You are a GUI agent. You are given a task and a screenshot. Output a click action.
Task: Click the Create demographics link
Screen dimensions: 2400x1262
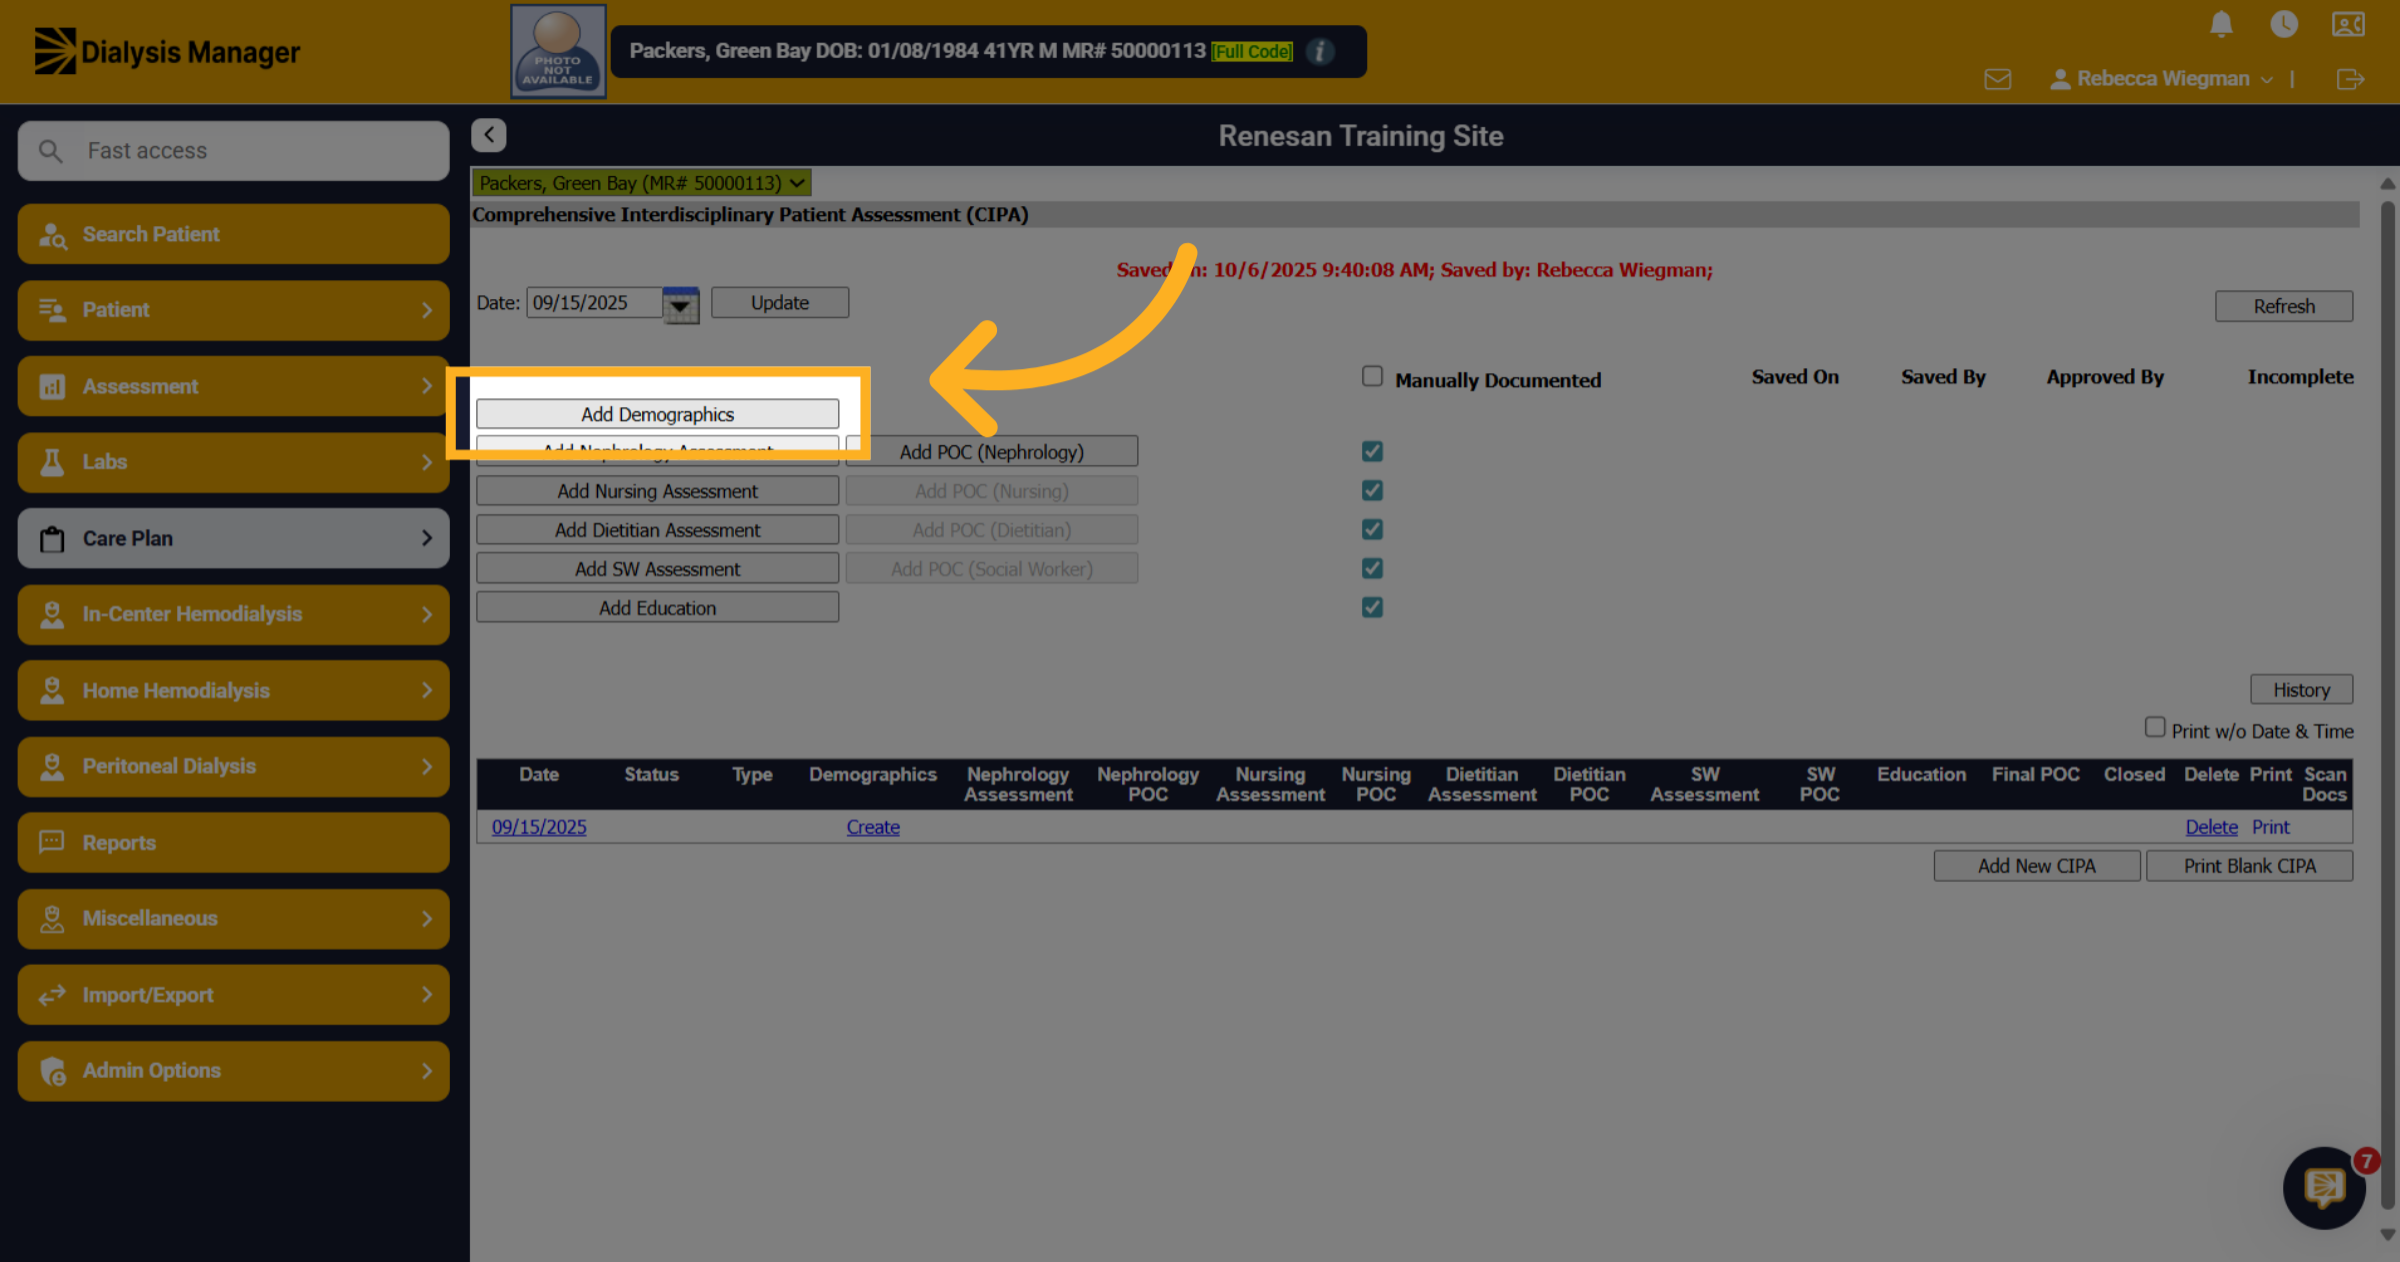pyautogui.click(x=873, y=827)
